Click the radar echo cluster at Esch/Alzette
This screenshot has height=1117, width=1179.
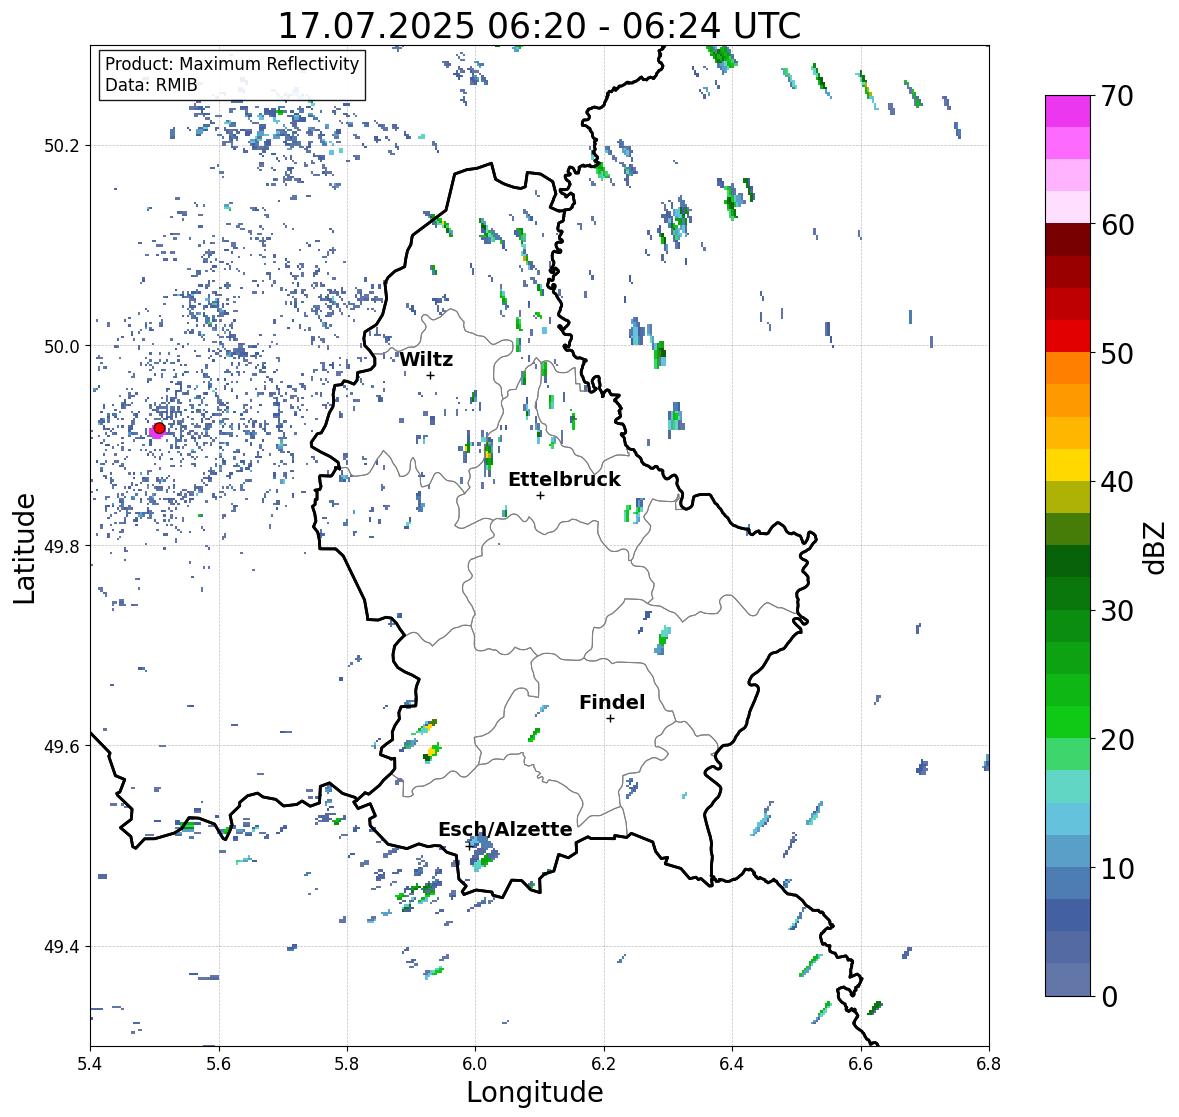coord(481,853)
